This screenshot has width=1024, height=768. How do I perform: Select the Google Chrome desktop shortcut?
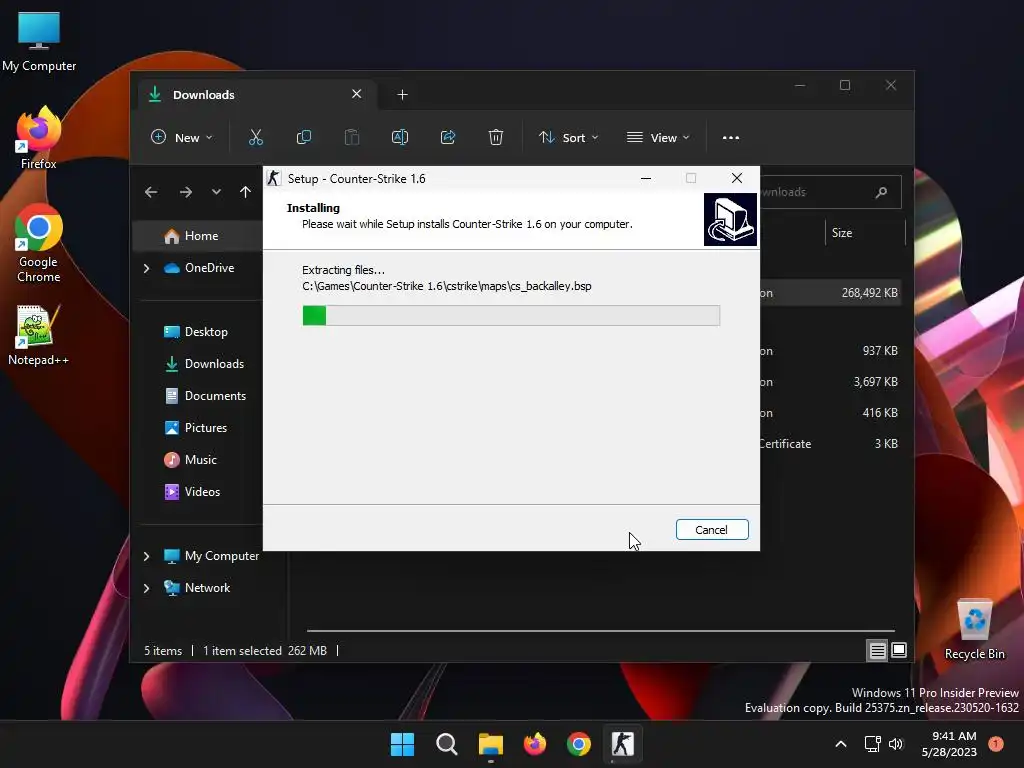pyautogui.click(x=39, y=244)
